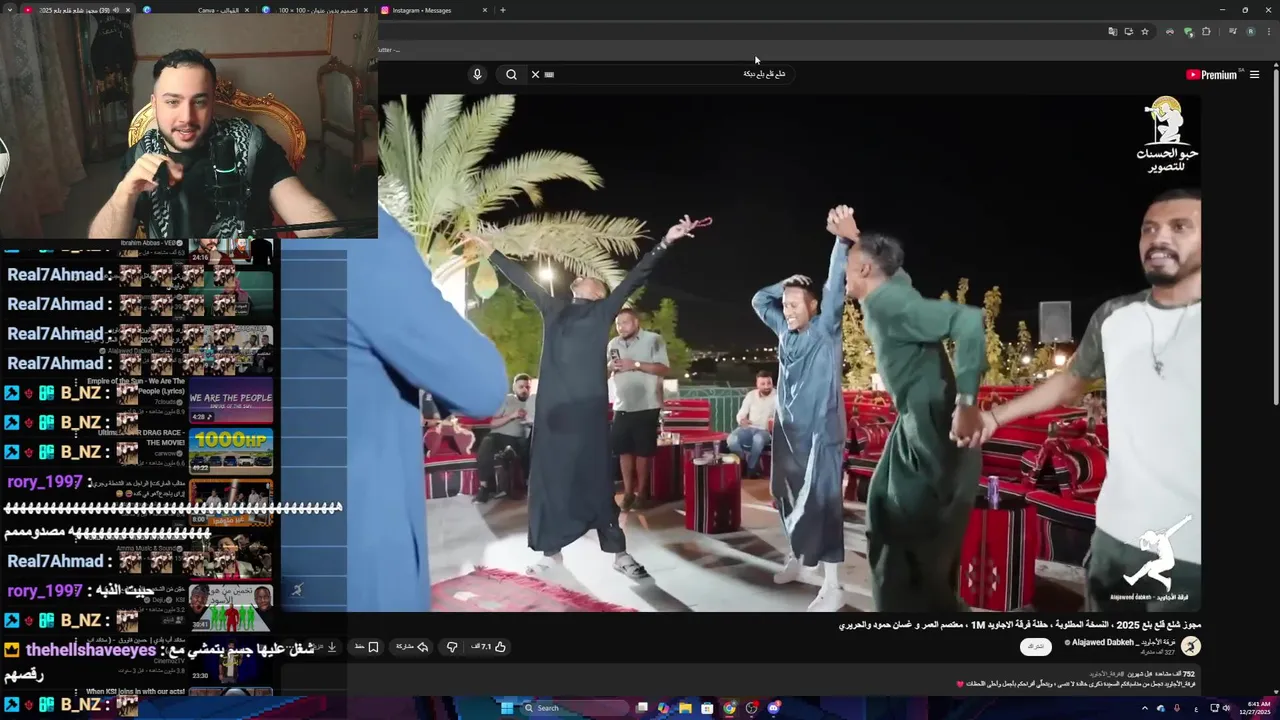Viewport: 1280px width, 720px height.
Task: Open Discord from the taskbar
Action: (774, 708)
